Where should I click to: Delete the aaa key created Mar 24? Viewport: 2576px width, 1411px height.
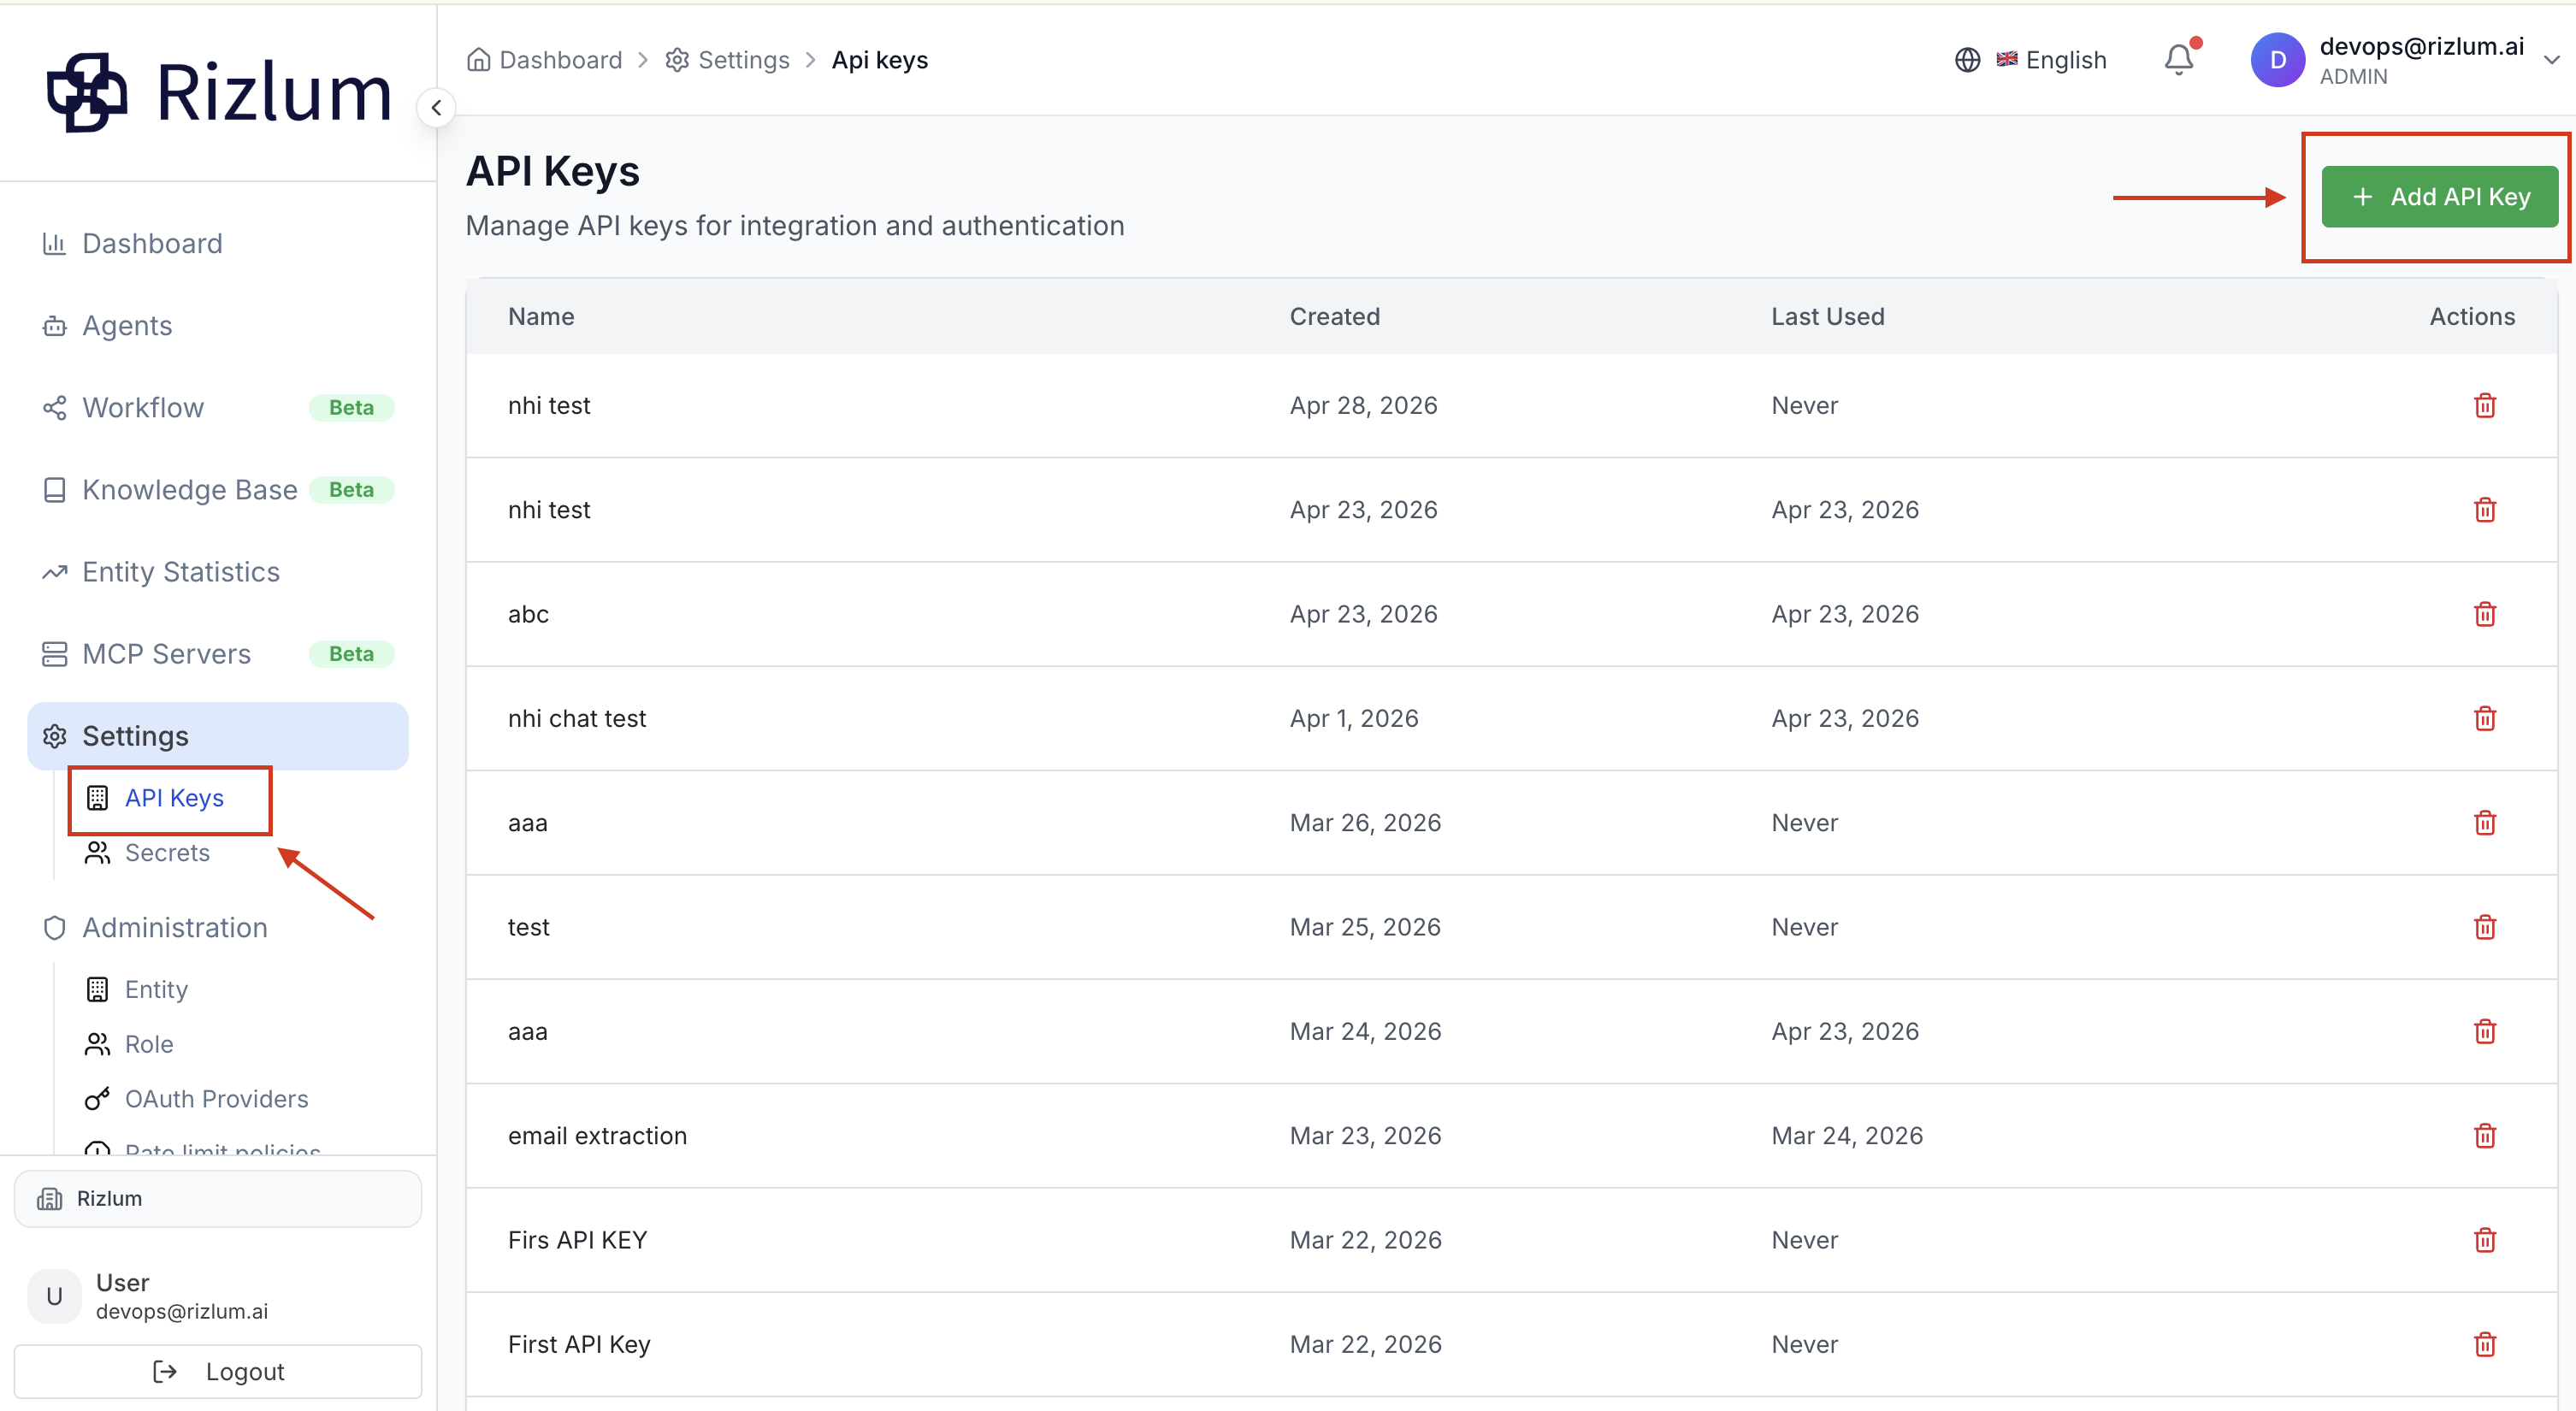(2484, 1031)
